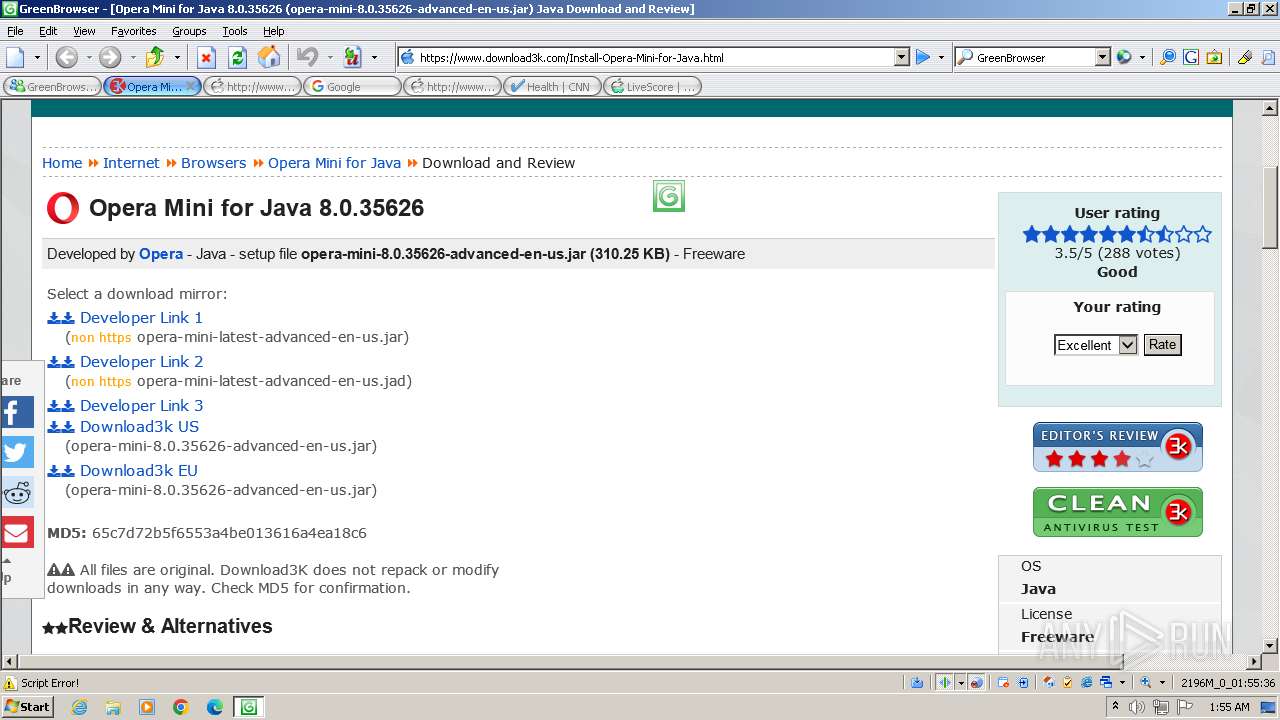Expand the address bar URL dropdown

click(901, 57)
